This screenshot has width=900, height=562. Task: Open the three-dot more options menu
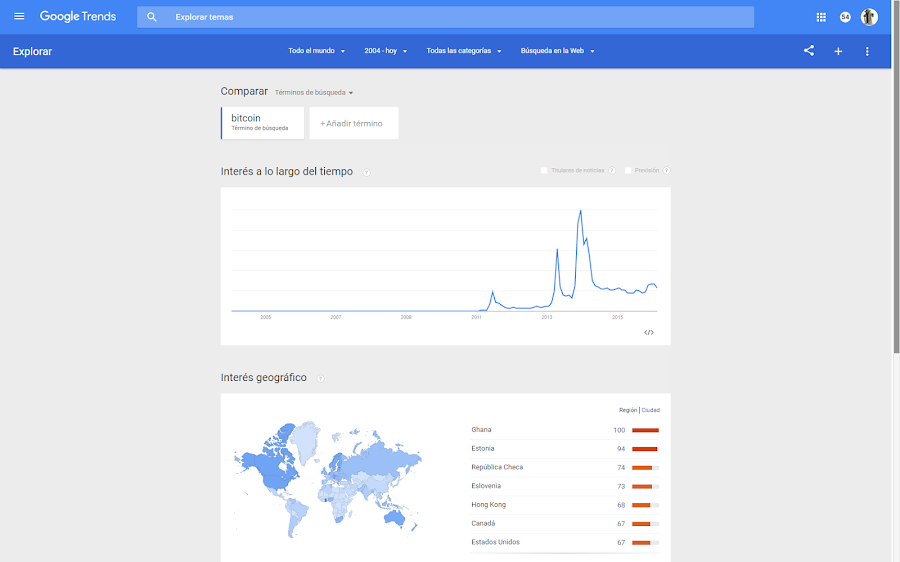coord(867,51)
